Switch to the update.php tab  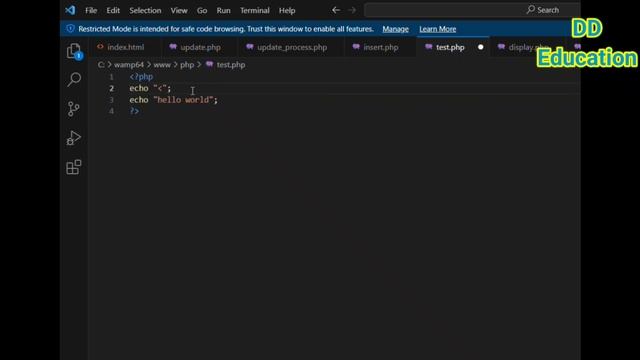click(200, 47)
